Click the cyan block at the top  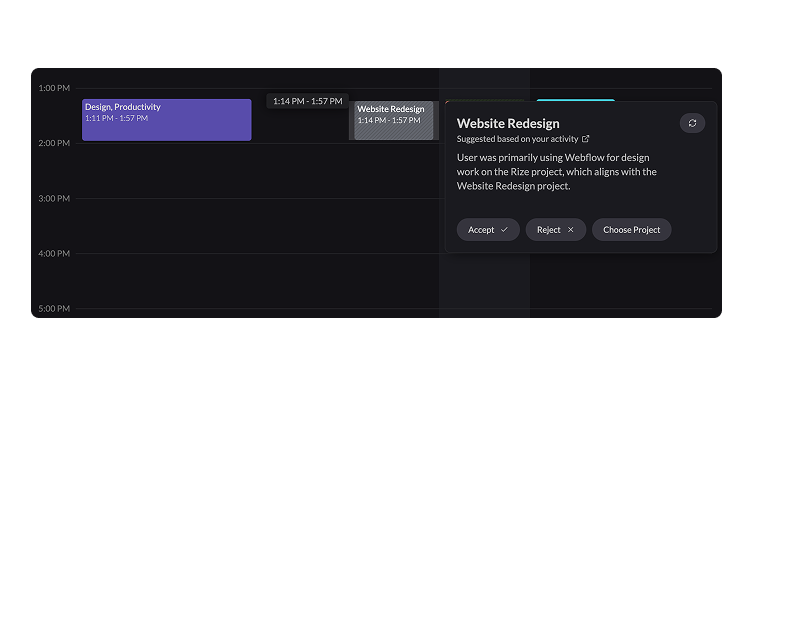tap(575, 100)
